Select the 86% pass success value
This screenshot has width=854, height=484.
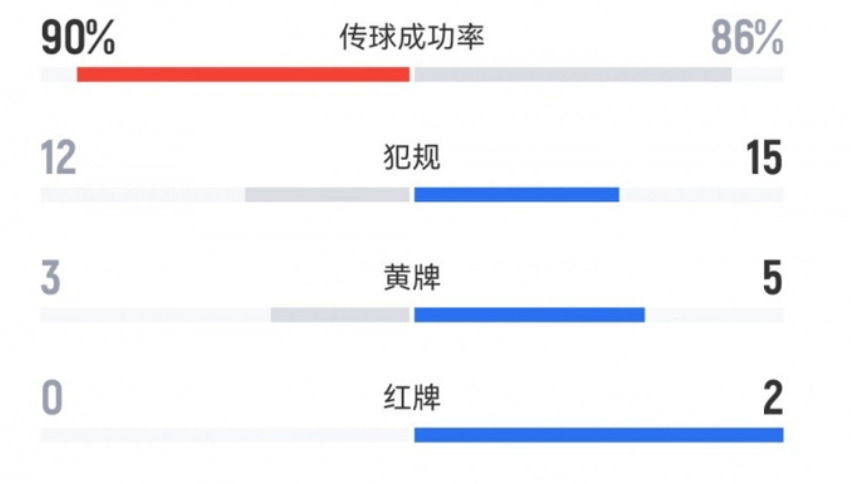747,38
